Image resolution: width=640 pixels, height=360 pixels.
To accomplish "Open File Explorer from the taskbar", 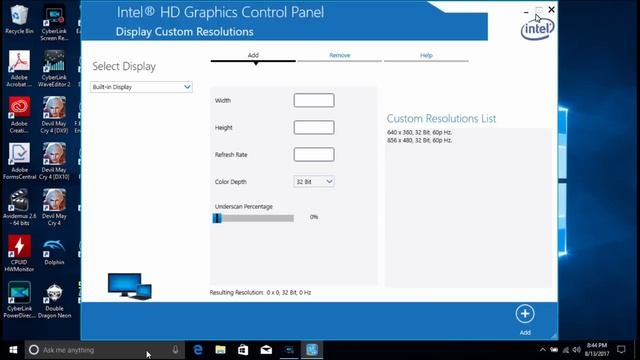I will [x=220, y=350].
